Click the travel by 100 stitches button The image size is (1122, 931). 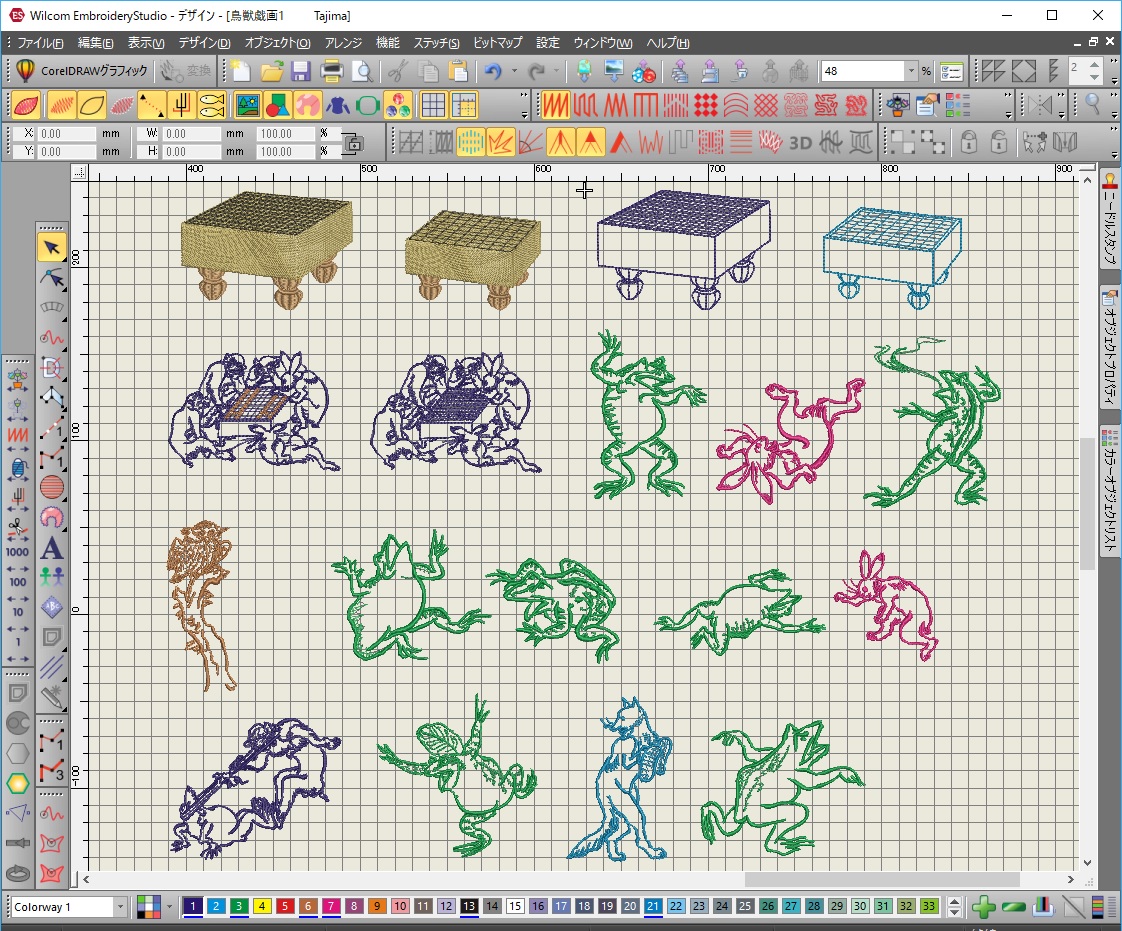tap(17, 582)
